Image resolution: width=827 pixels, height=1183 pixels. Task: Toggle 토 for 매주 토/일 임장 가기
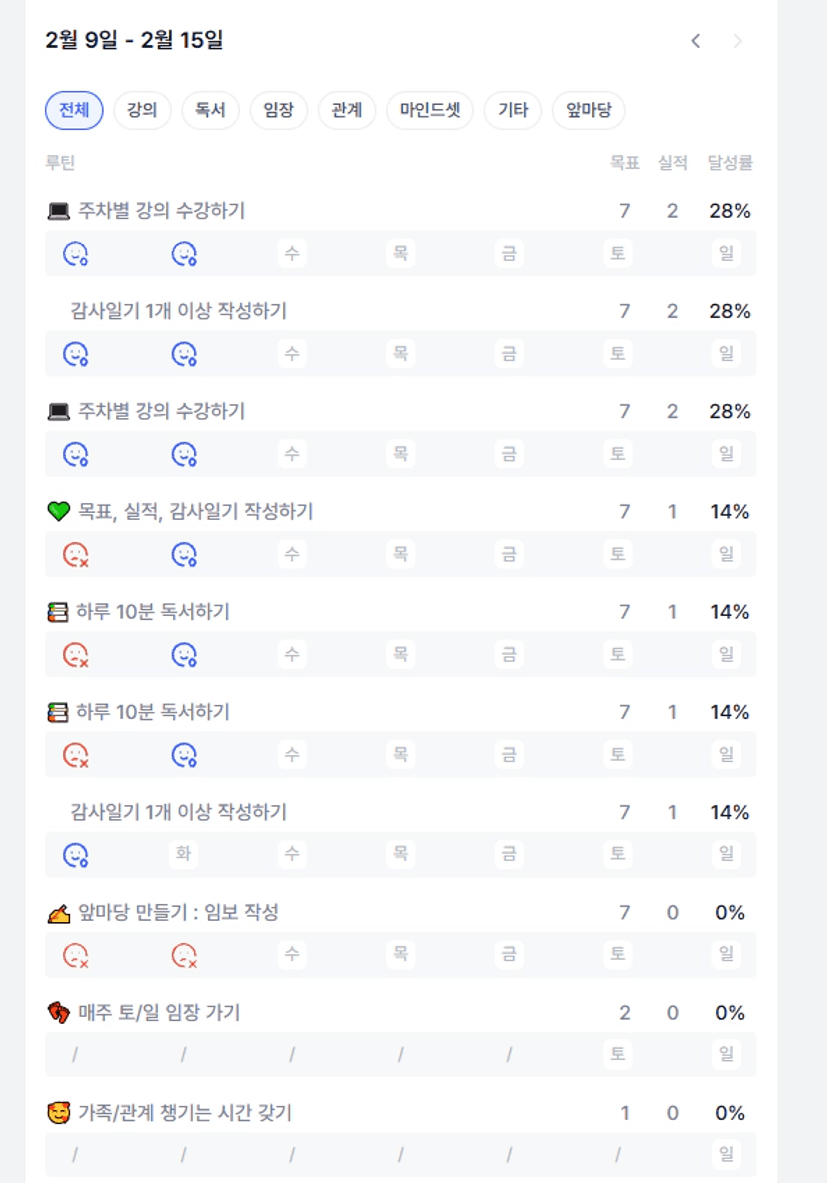click(618, 1054)
